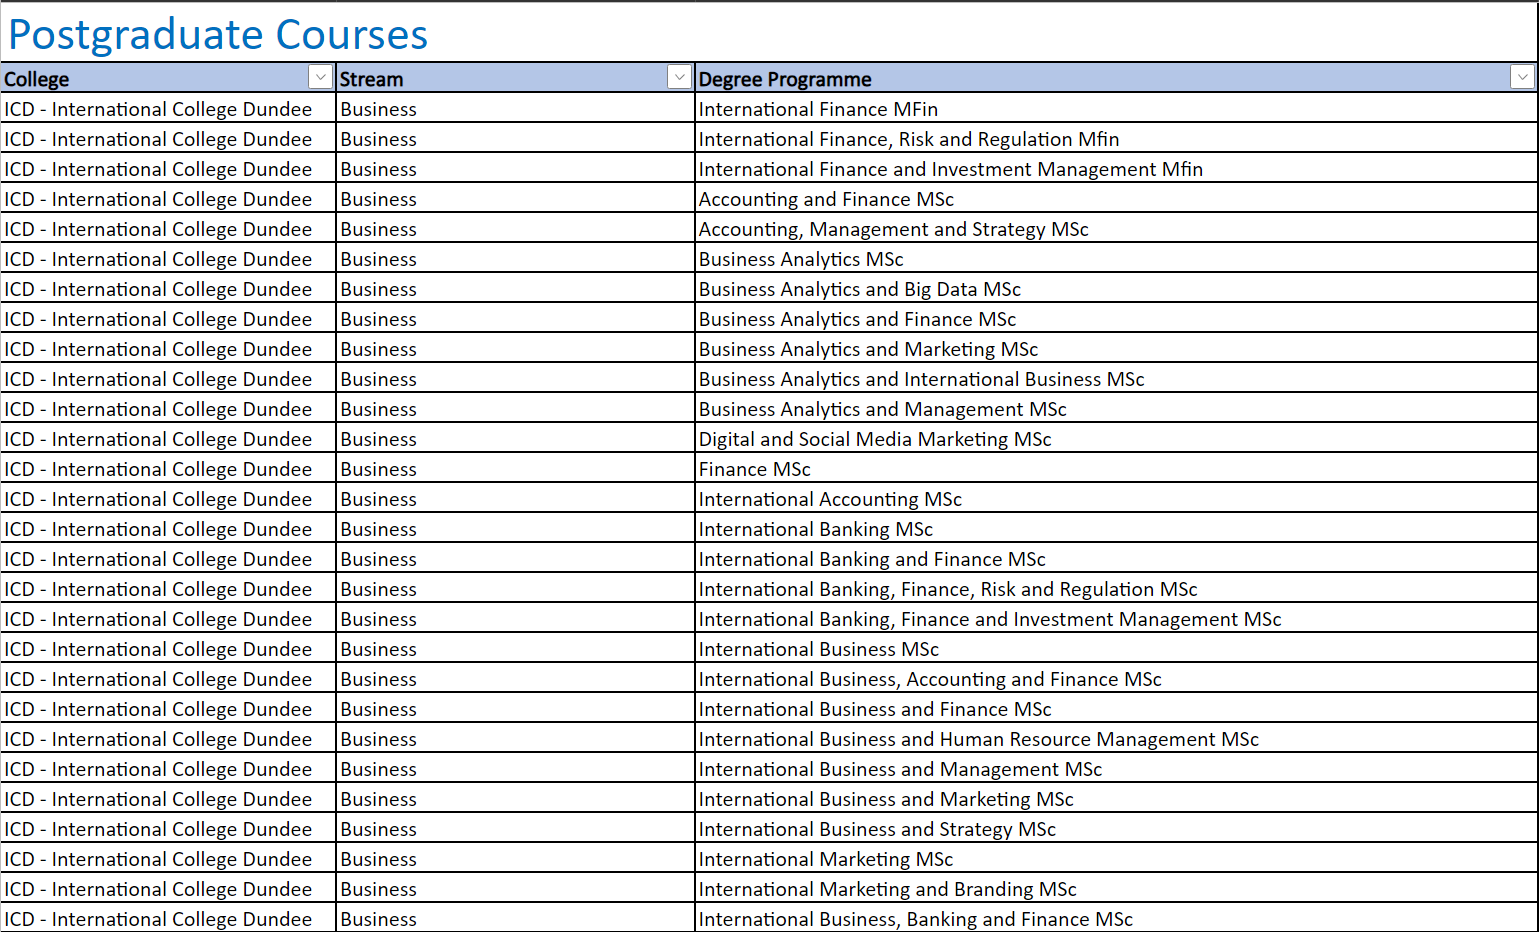The height and width of the screenshot is (932, 1539).
Task: Click the College cell beside International Finance MFin
Action: pyautogui.click(x=168, y=109)
